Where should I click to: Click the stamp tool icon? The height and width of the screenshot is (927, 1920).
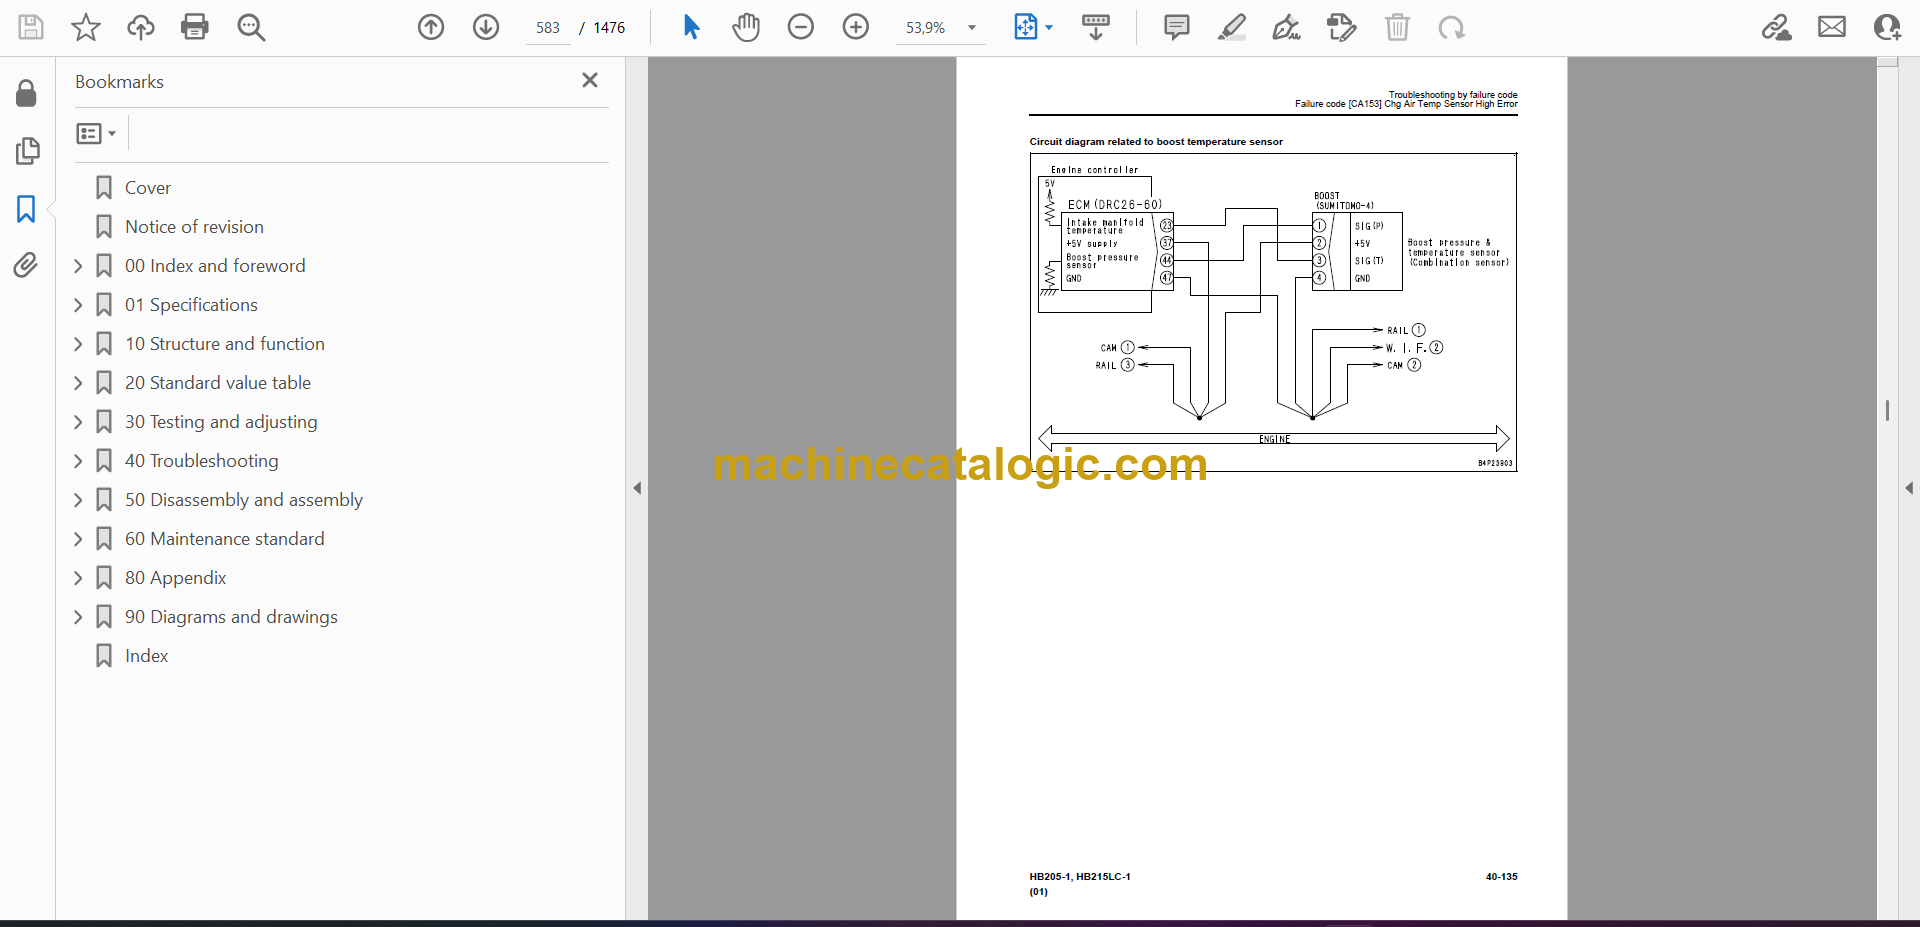tap(1342, 27)
